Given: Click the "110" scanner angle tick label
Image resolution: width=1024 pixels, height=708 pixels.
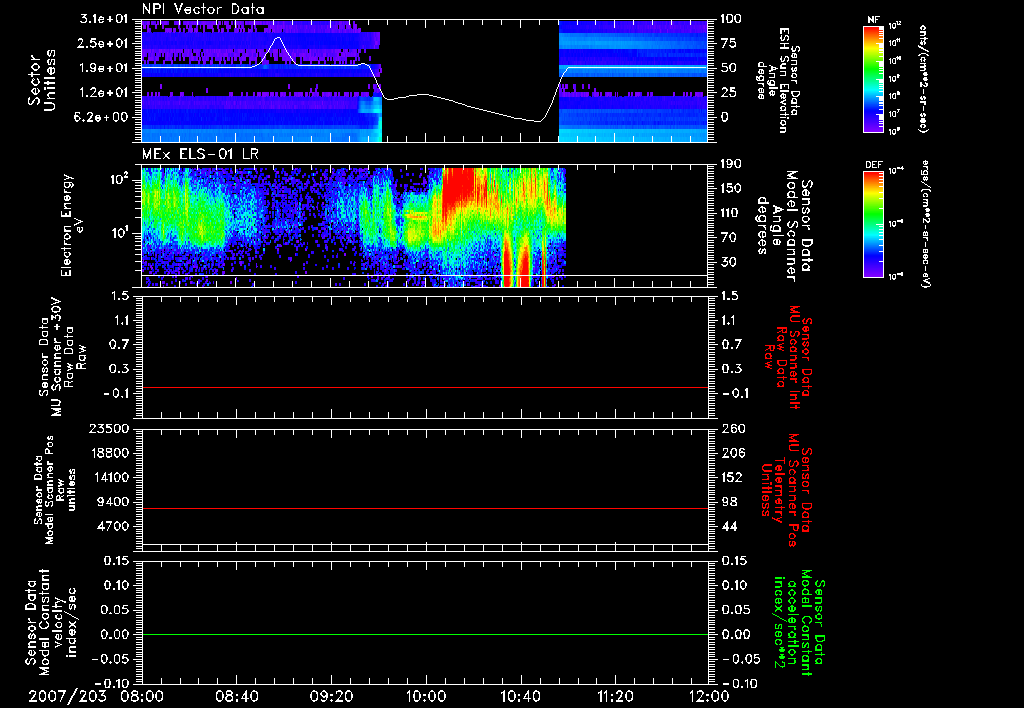Looking at the screenshot, I should [x=731, y=213].
